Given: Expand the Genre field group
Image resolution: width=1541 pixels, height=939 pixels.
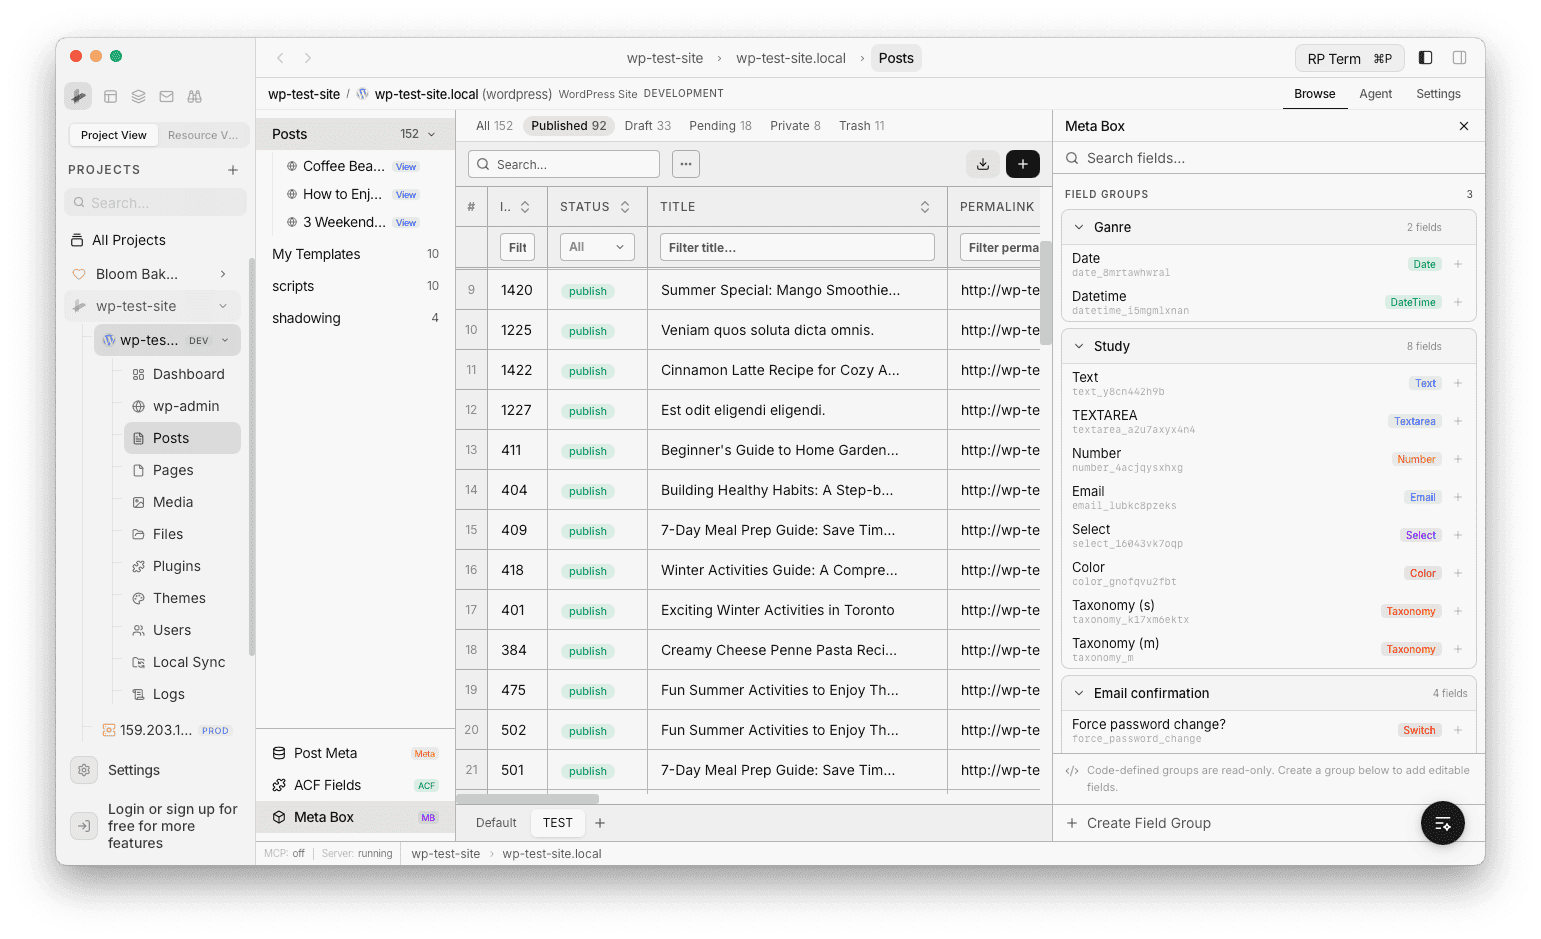Looking at the screenshot, I should [x=1078, y=227].
